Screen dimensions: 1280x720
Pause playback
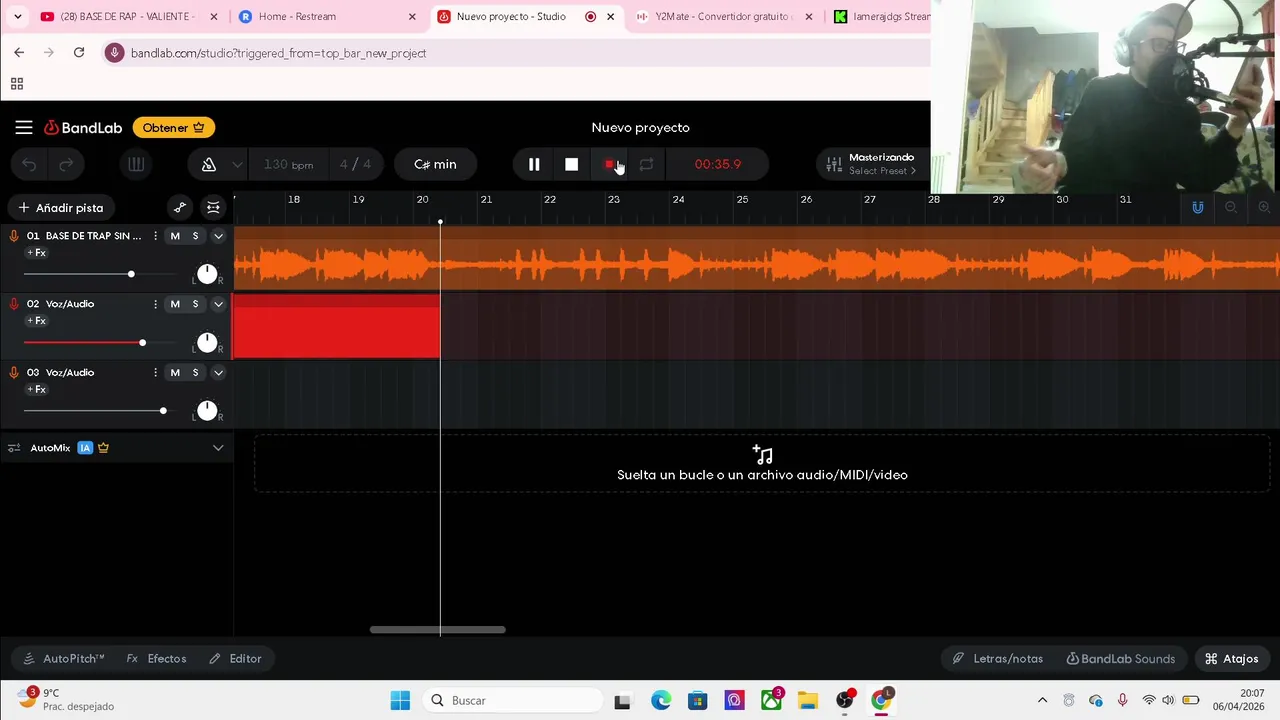pos(534,164)
